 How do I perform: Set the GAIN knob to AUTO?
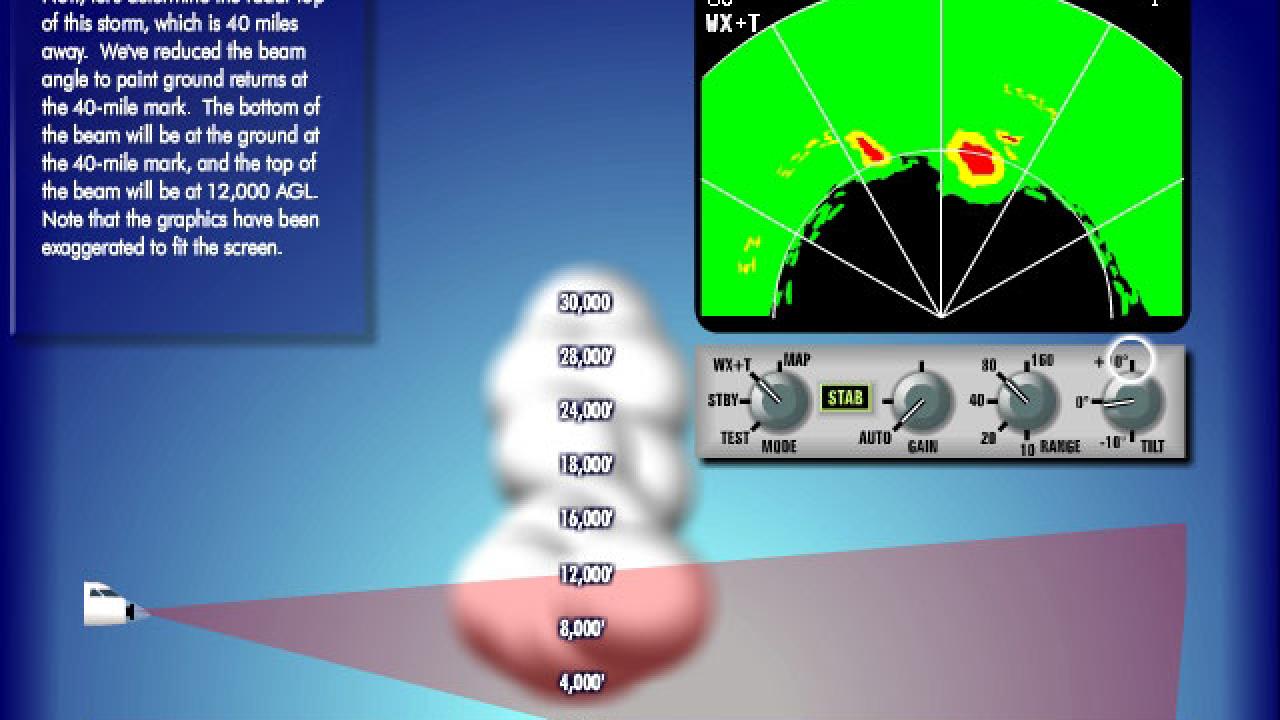pos(877,437)
